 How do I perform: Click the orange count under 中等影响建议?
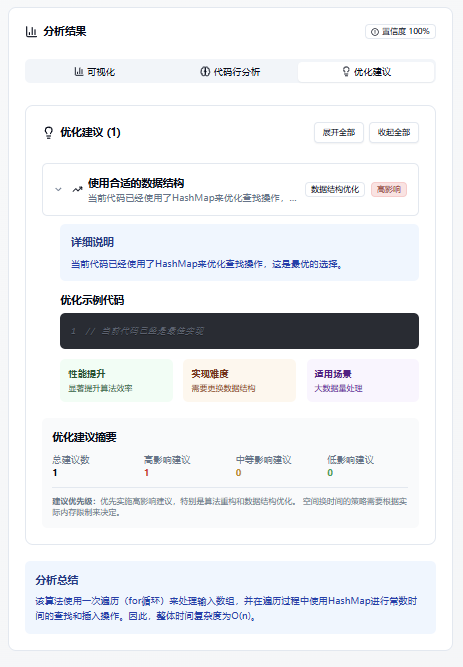(x=238, y=473)
